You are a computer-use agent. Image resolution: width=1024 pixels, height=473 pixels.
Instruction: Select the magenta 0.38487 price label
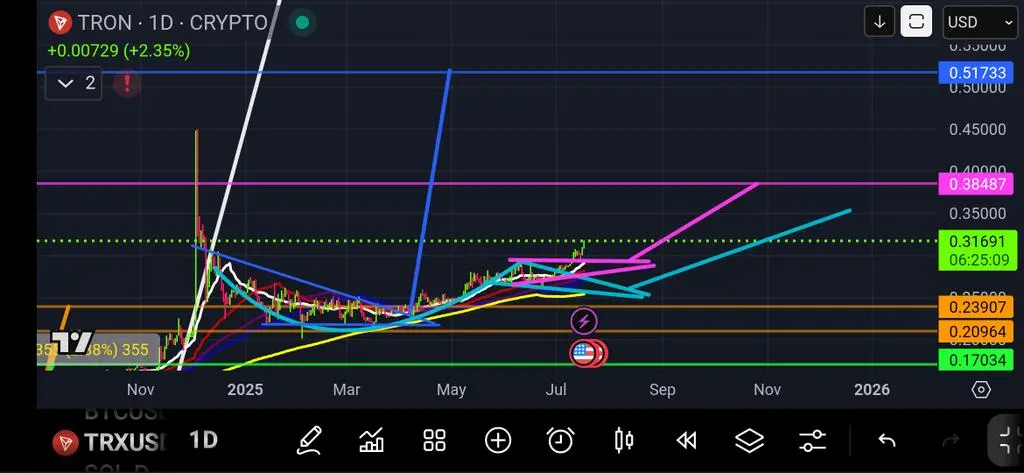(978, 184)
